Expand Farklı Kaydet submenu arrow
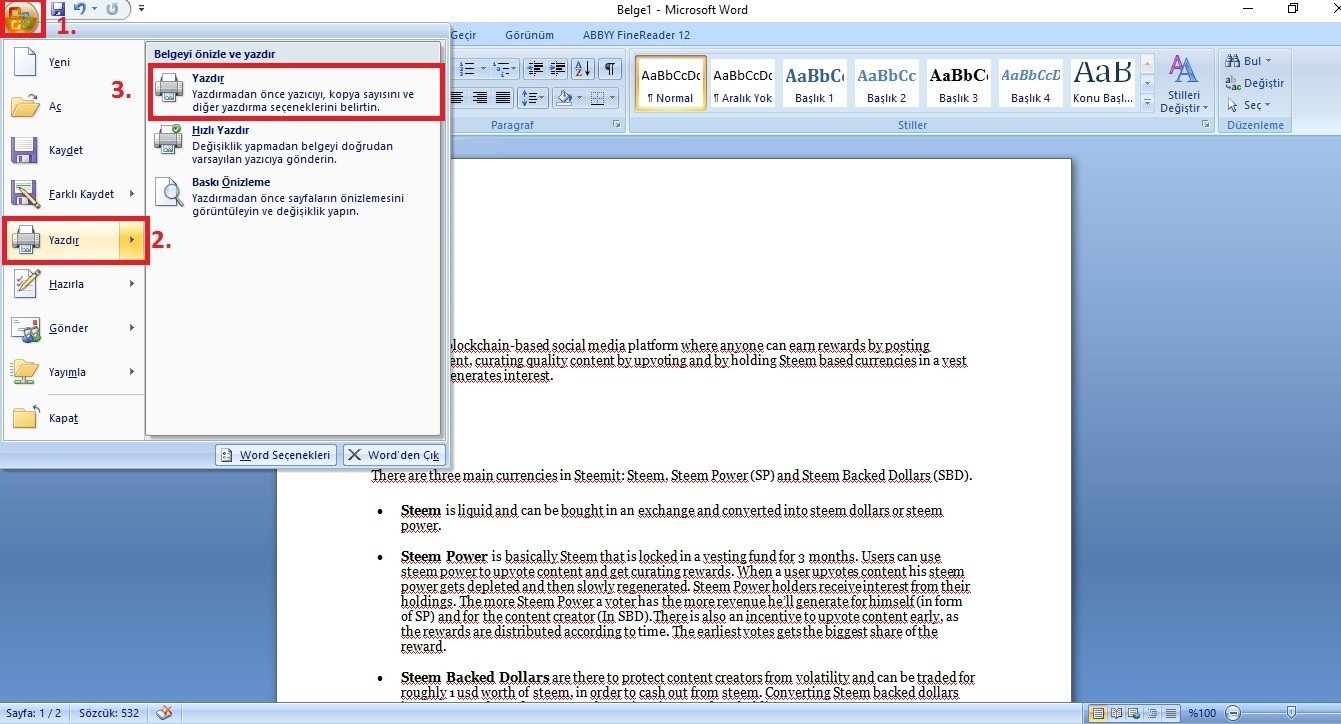Viewport: 1341px width, 724px height. [132, 194]
